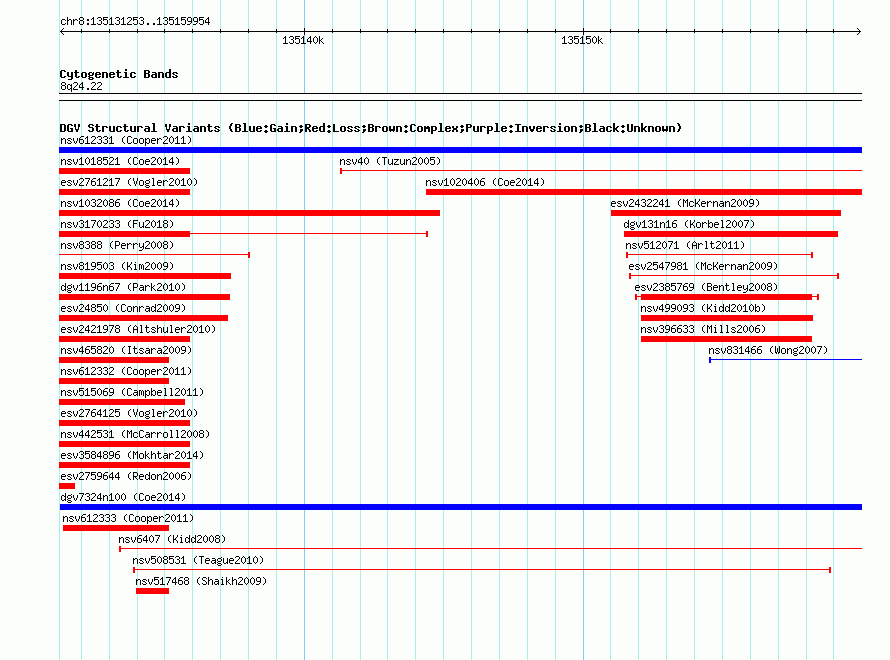This screenshot has width=890, height=660.
Task: Click the 135140k ruler tick label
Action: coord(303,40)
